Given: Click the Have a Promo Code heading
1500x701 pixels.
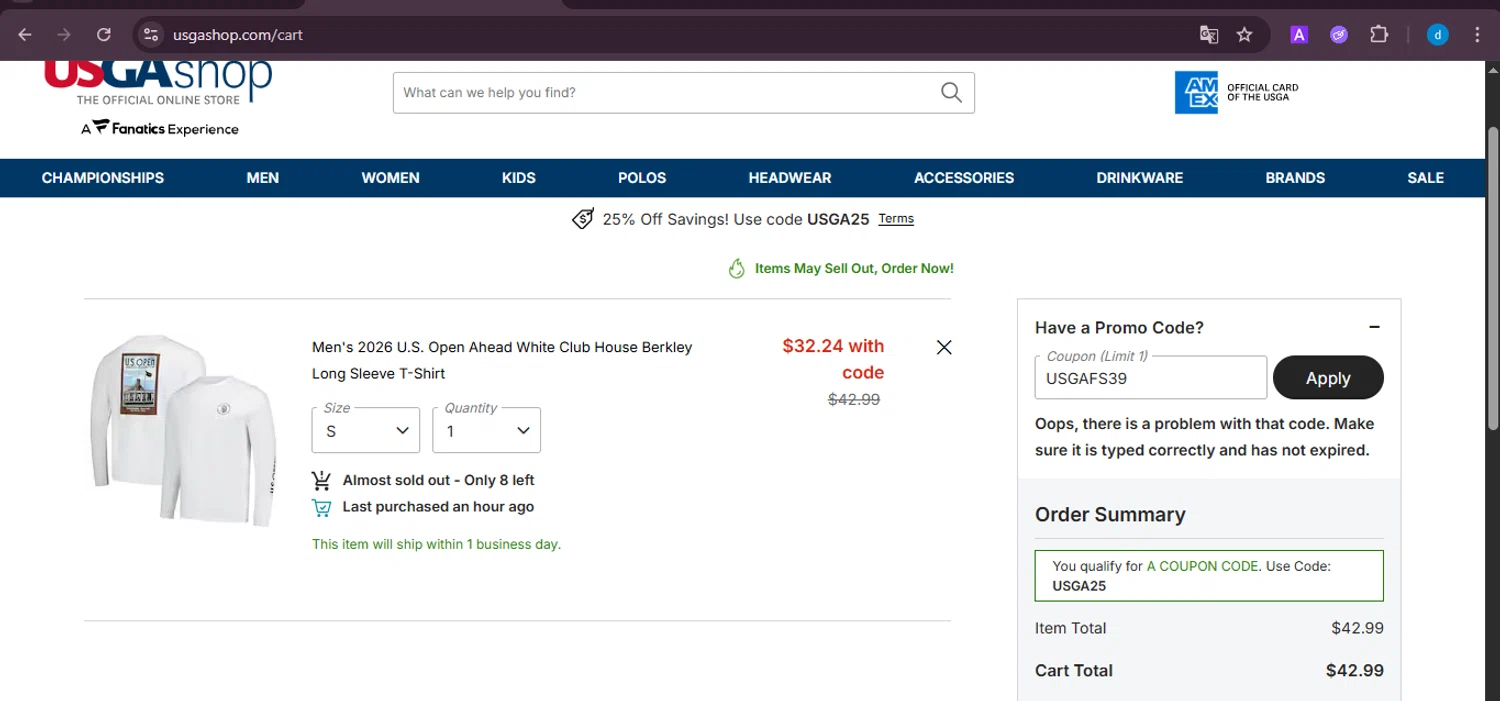Looking at the screenshot, I should pyautogui.click(x=1119, y=327).
